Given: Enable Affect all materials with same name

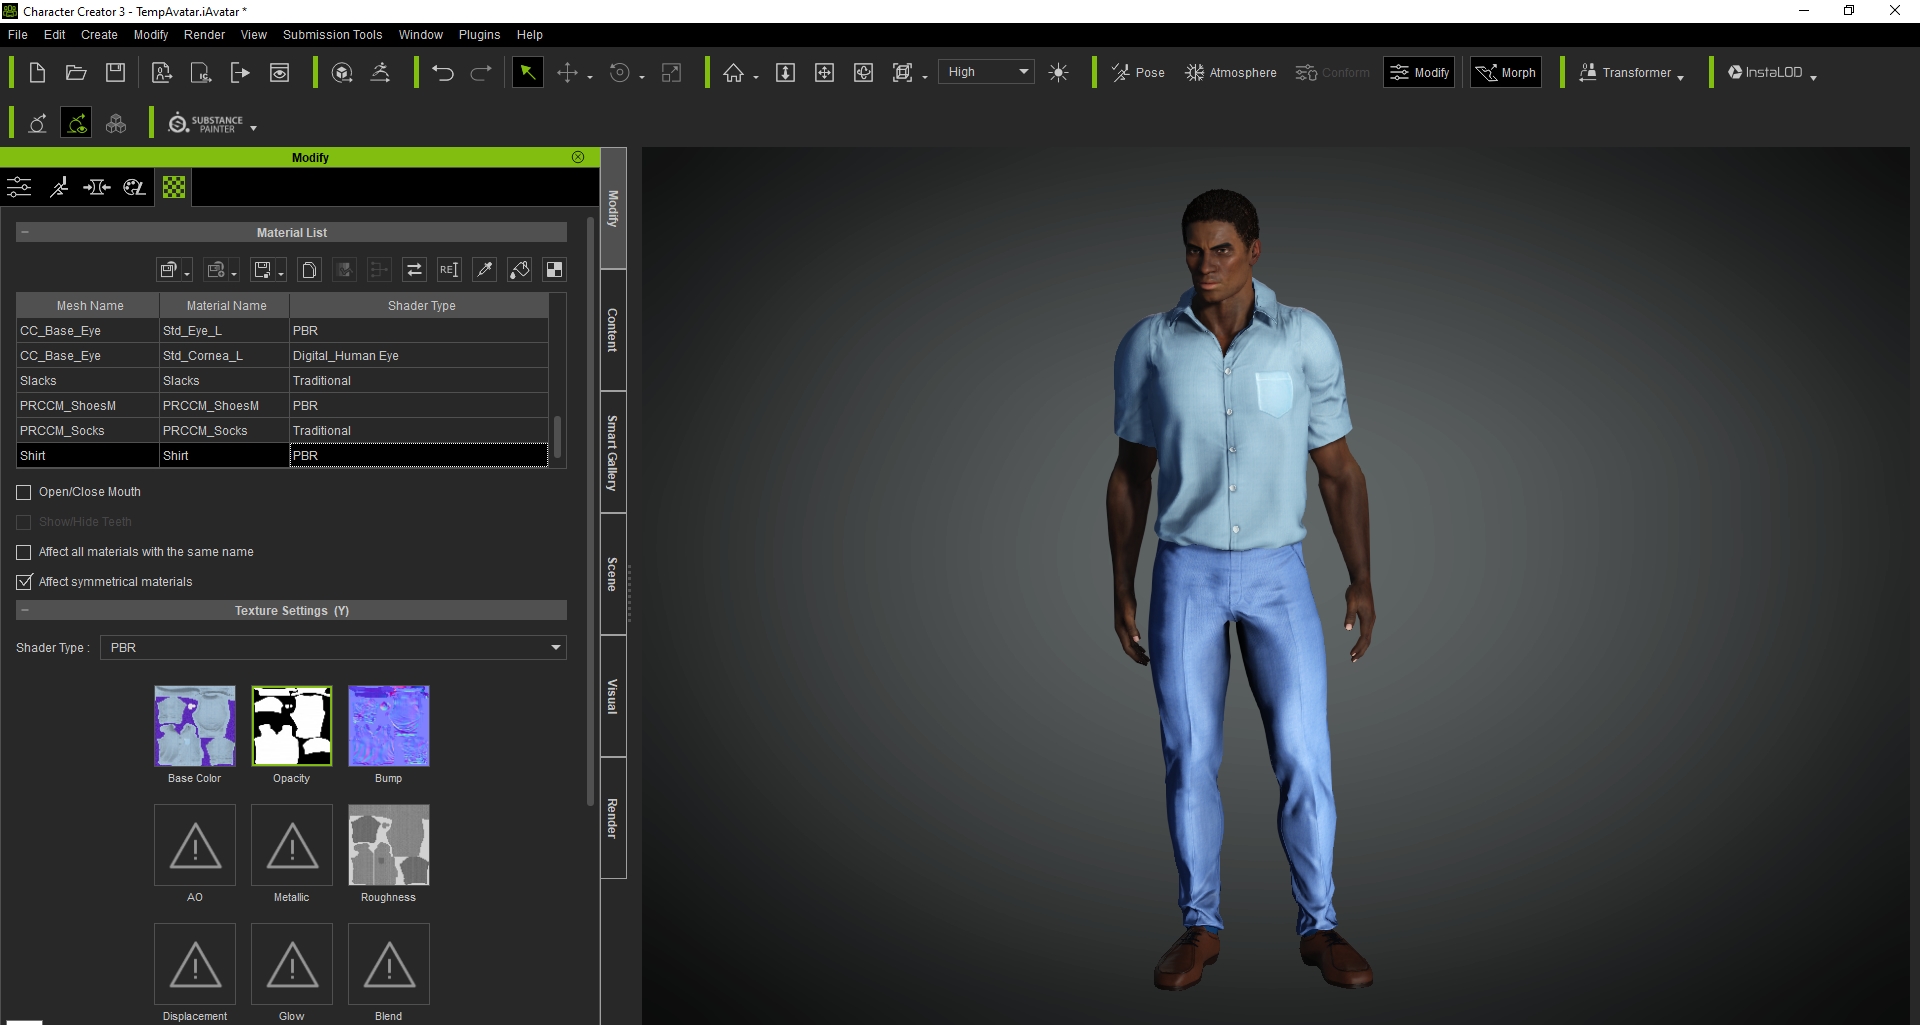Looking at the screenshot, I should pos(24,552).
